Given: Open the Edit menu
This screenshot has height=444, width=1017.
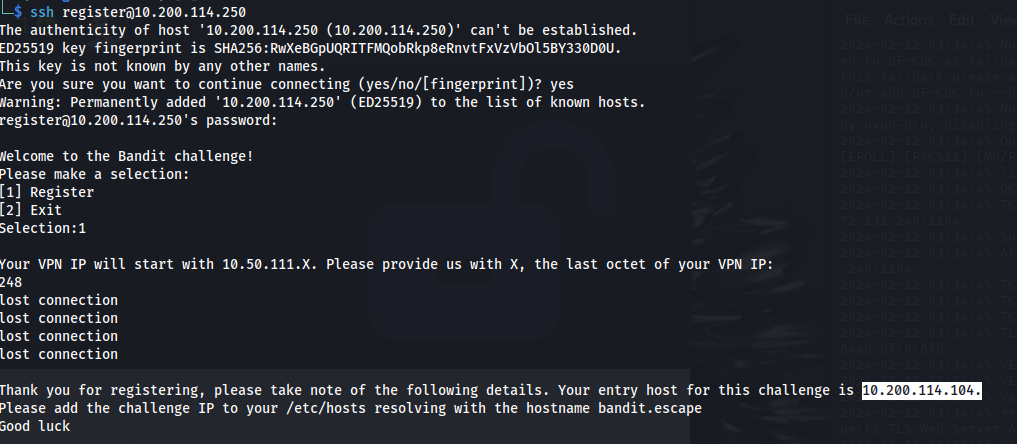Looking at the screenshot, I should pyautogui.click(x=961, y=20).
